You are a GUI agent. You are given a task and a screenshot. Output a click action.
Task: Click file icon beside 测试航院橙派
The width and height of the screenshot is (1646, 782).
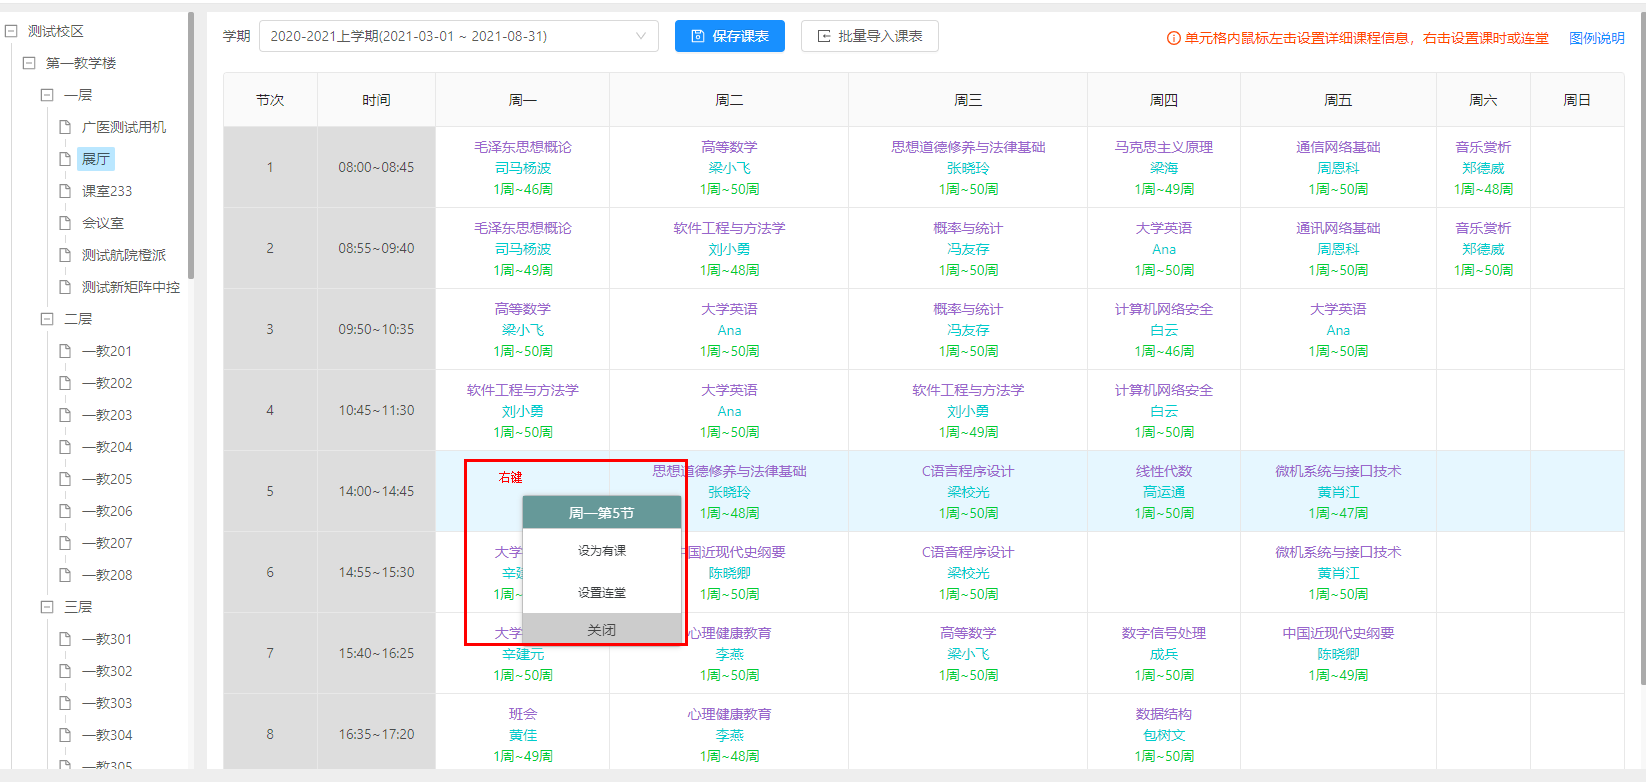click(65, 255)
